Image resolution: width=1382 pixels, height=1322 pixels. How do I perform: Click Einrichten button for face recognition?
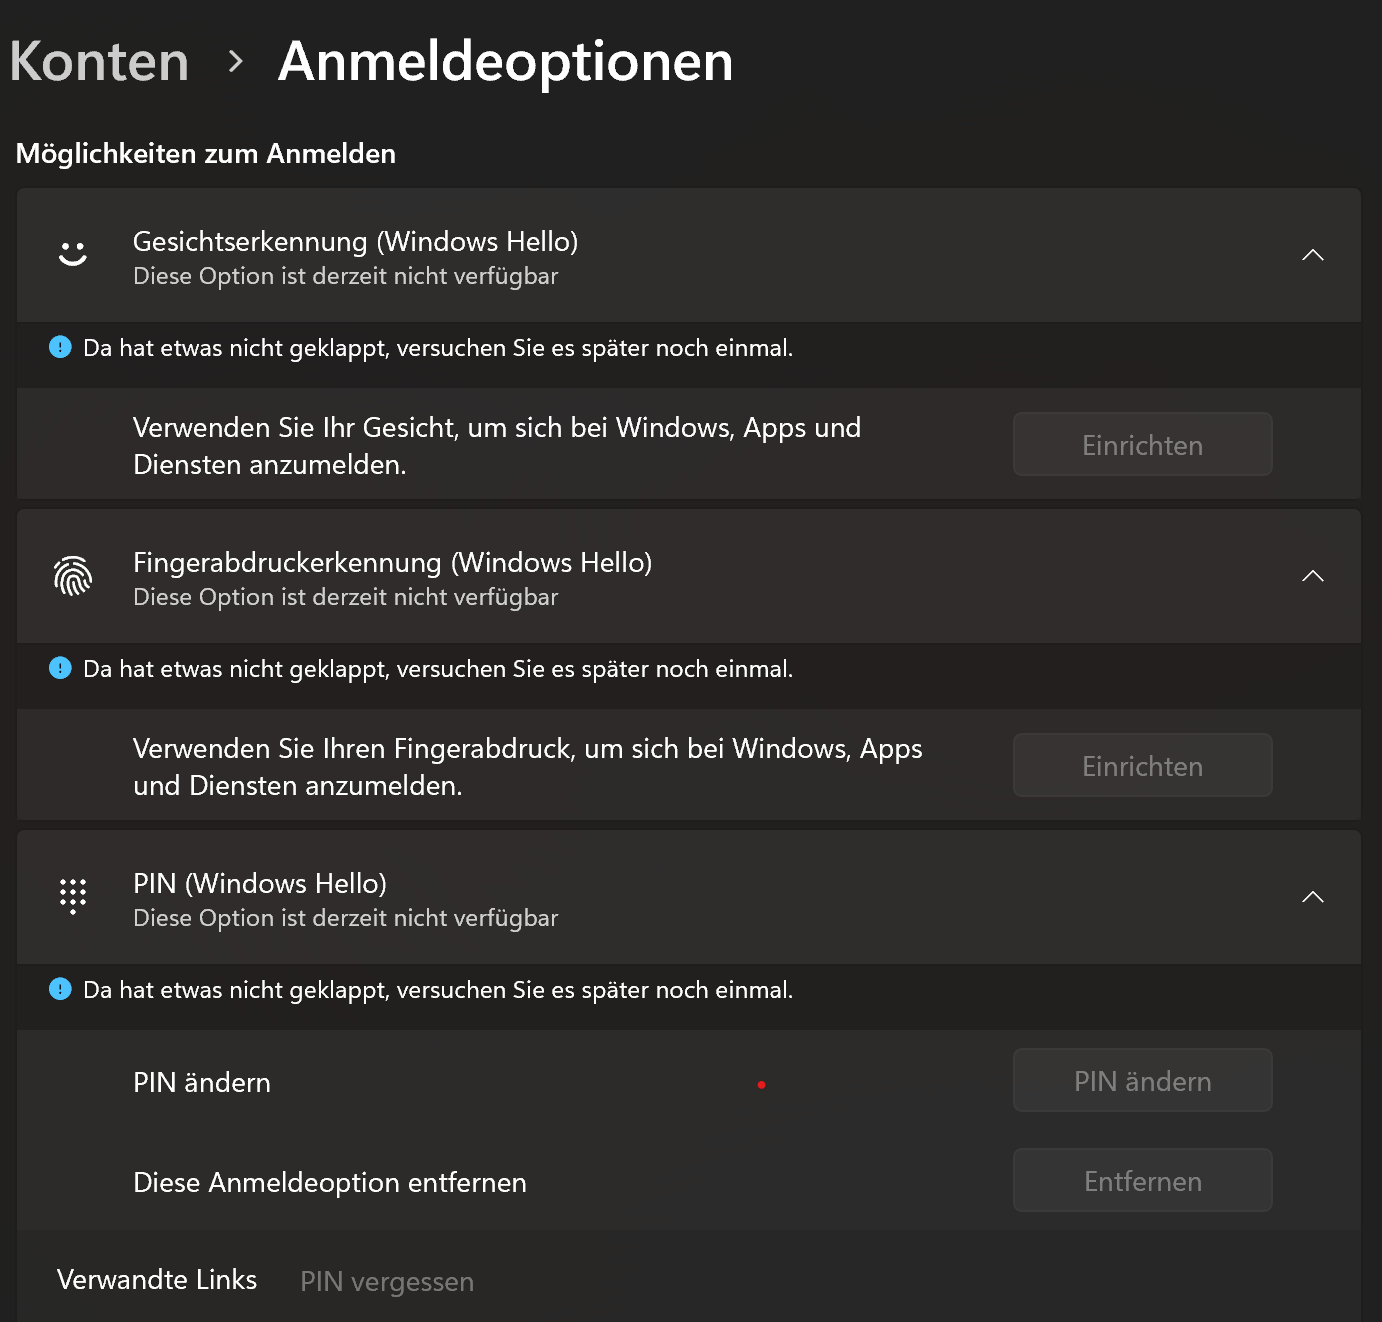click(1142, 444)
